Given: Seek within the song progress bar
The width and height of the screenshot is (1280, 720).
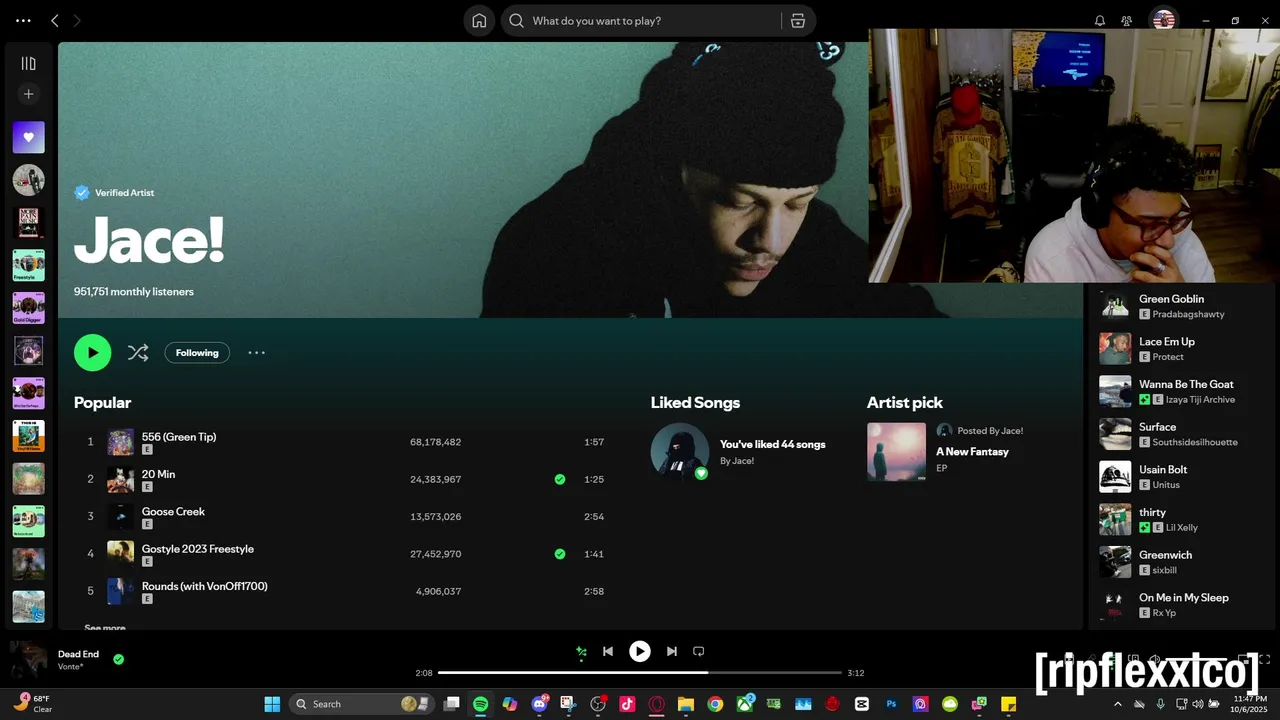Looking at the screenshot, I should click(640, 673).
